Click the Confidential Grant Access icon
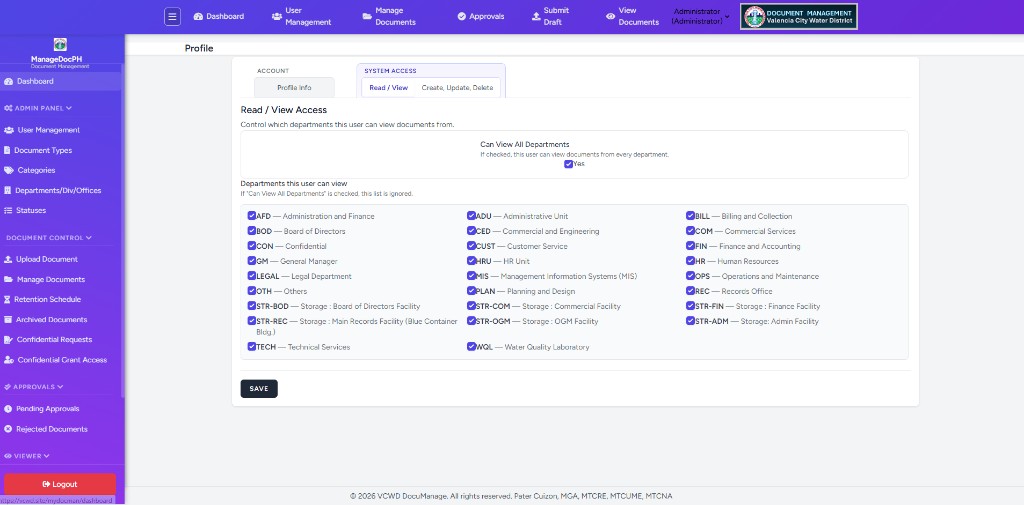The height and width of the screenshot is (505, 1024). pyautogui.click(x=9, y=360)
